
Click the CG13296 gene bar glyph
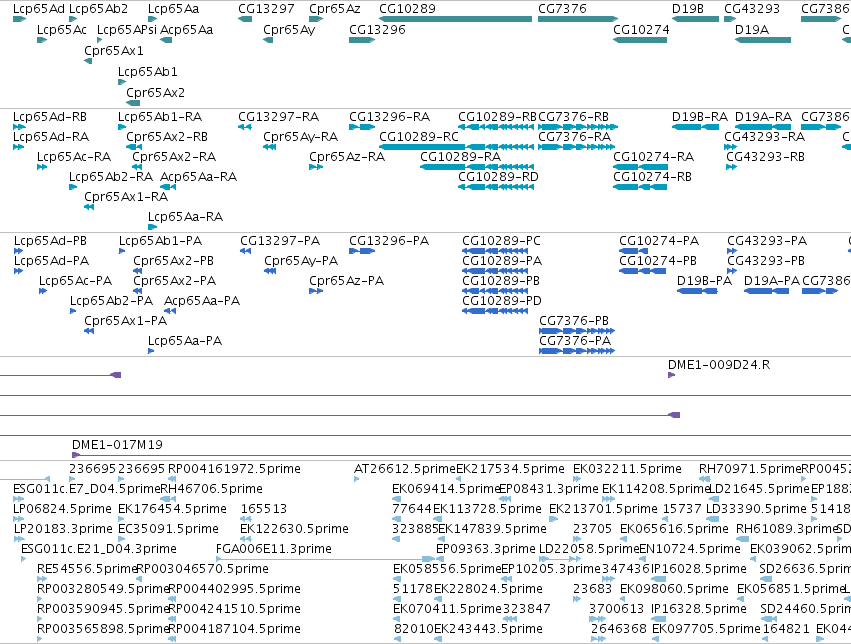tap(362, 40)
